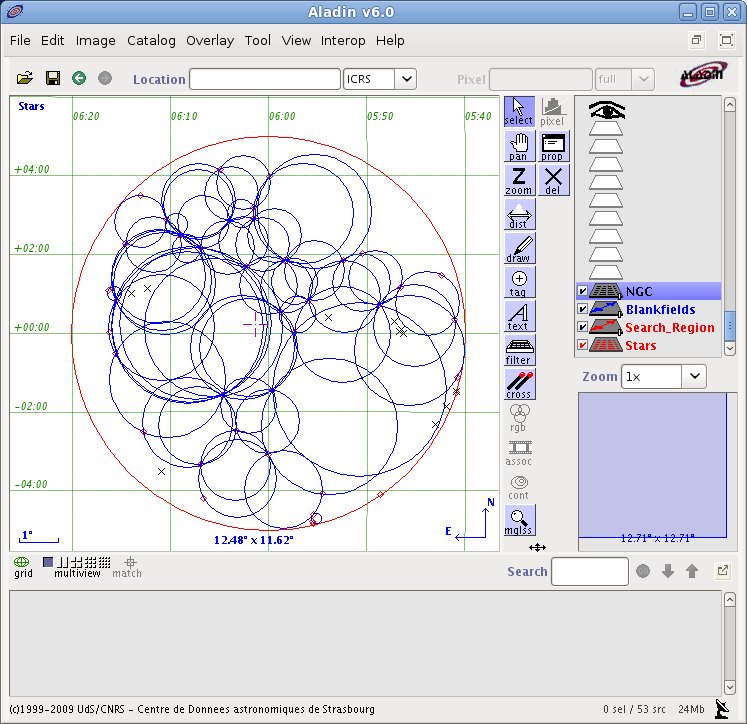Choose the draw pencil tool
747x724 pixels.
tap(518, 249)
